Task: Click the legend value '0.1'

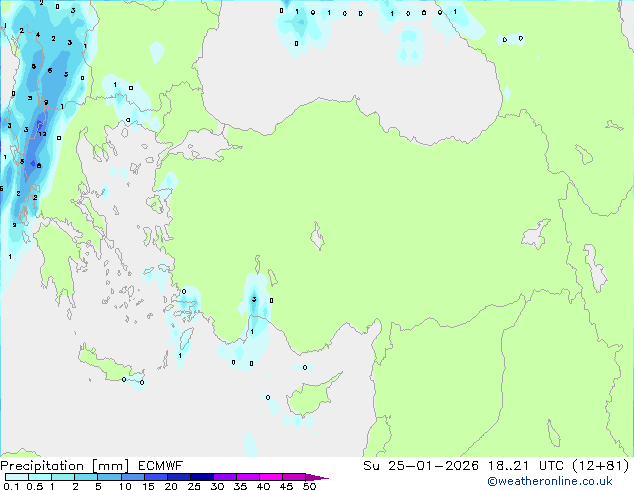Action: tap(11, 486)
